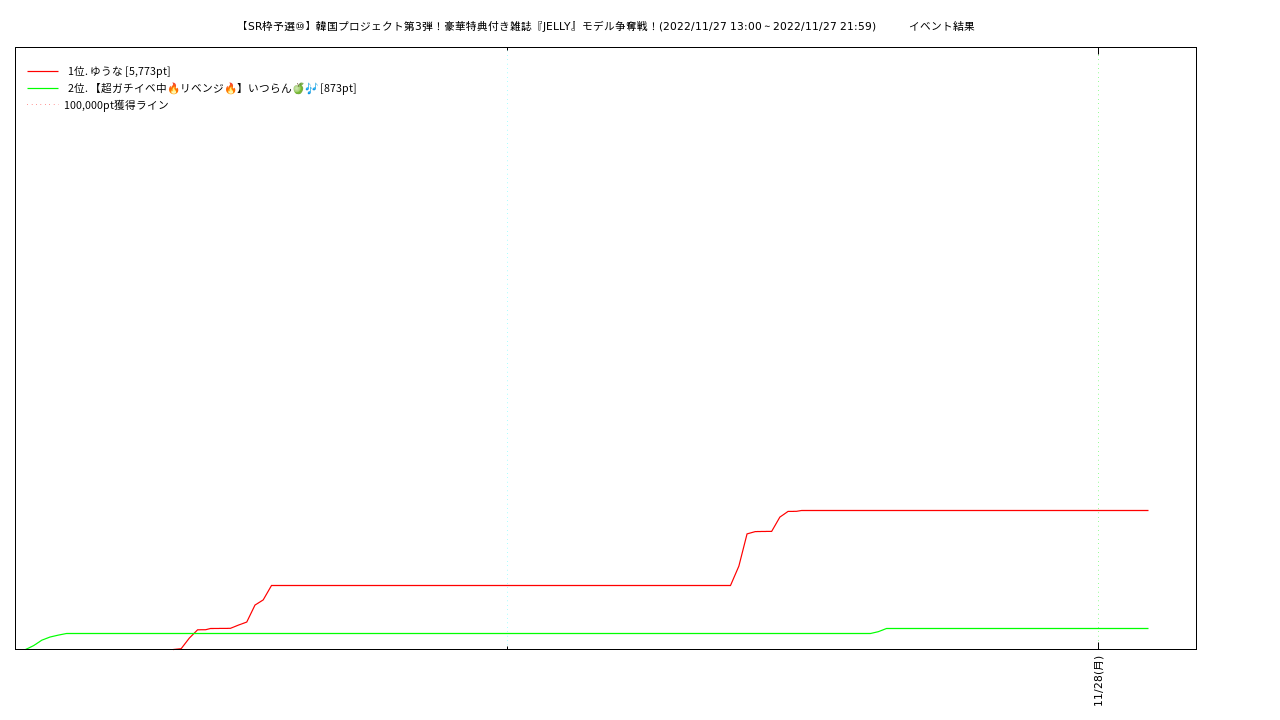Click the dotted line sample for 100,000pt line
Screen dimensions: 1280x720
pos(43,105)
